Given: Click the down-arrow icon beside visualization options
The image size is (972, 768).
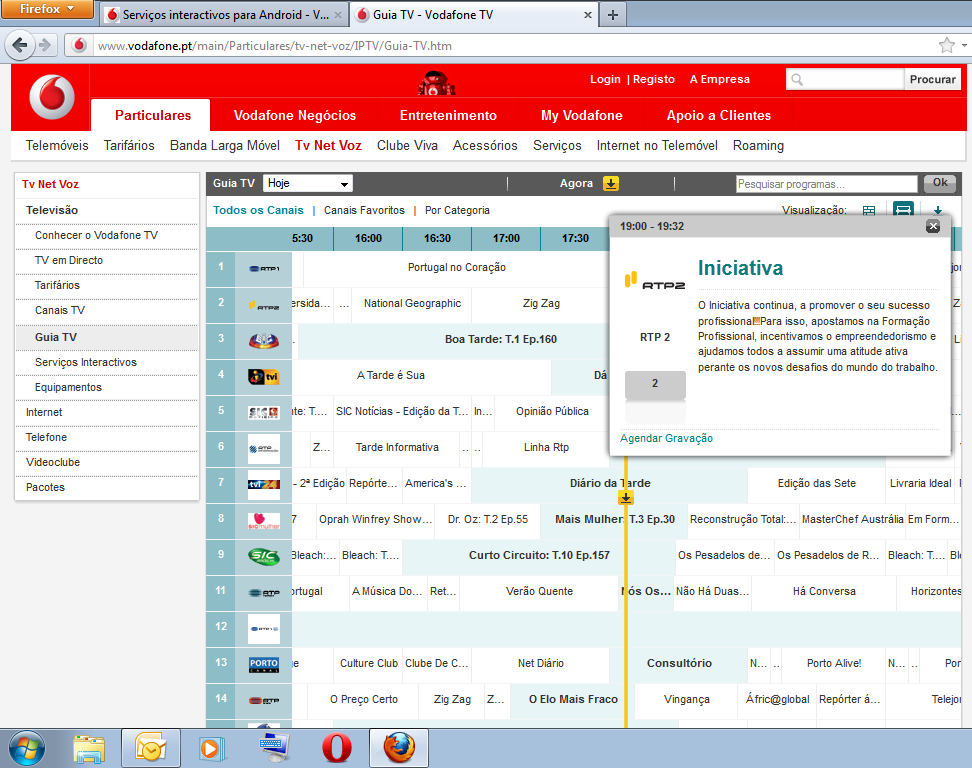Looking at the screenshot, I should click(x=937, y=211).
